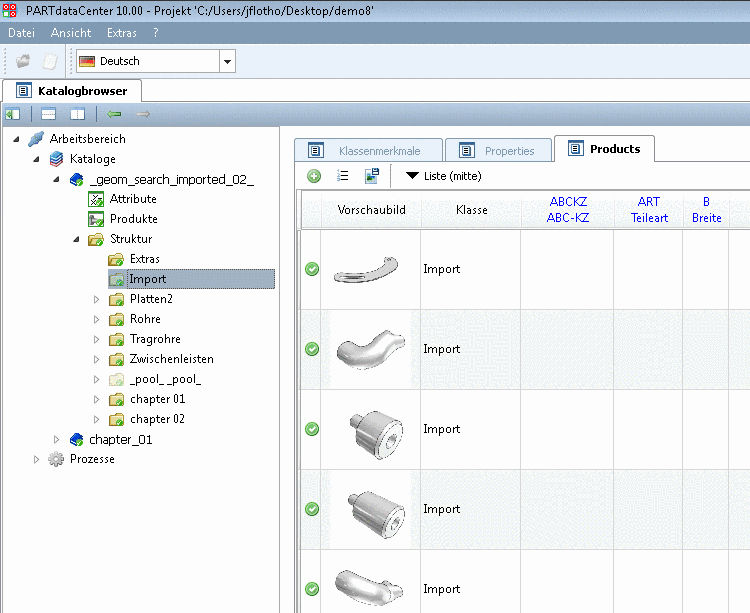Collapse the Arbeitsbereich tree node
750x613 pixels.
pos(16,139)
